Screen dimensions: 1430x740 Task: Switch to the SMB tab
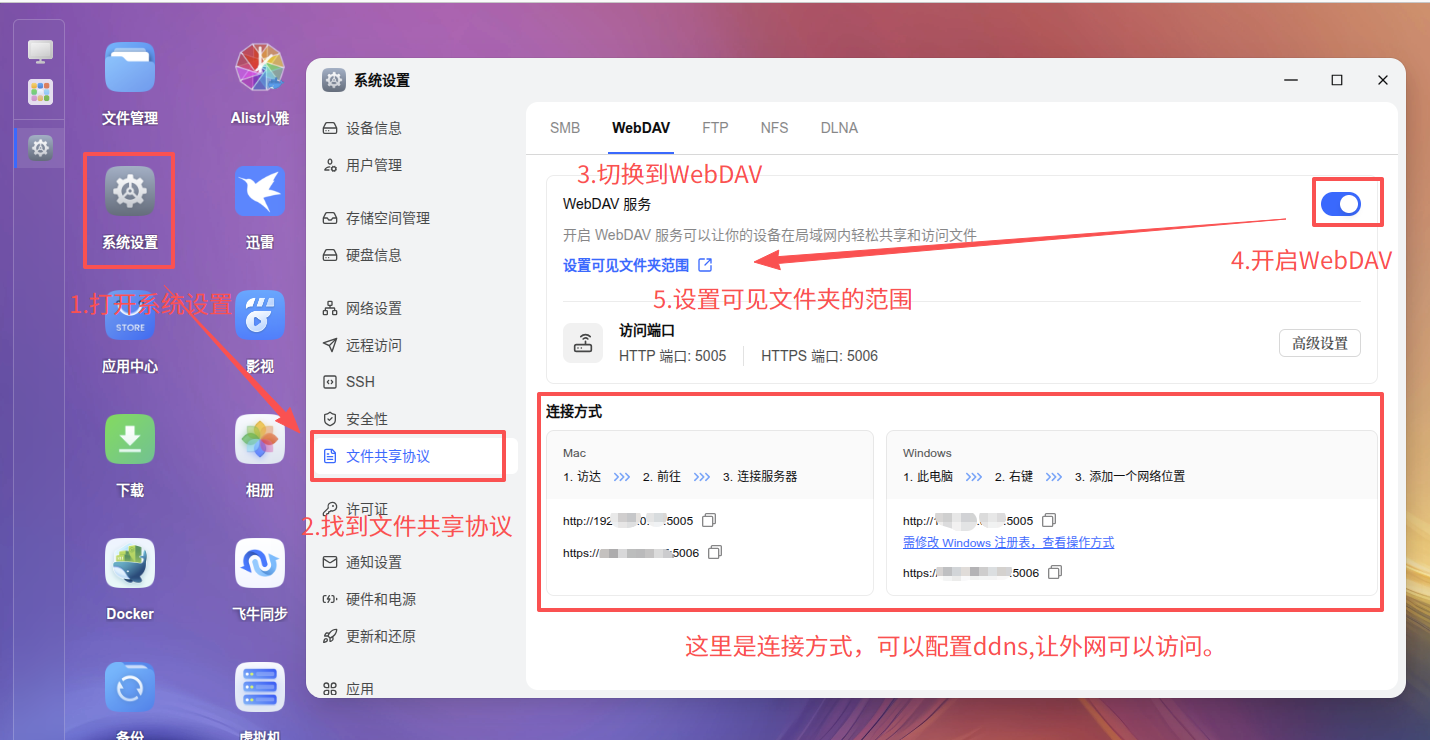[x=564, y=127]
